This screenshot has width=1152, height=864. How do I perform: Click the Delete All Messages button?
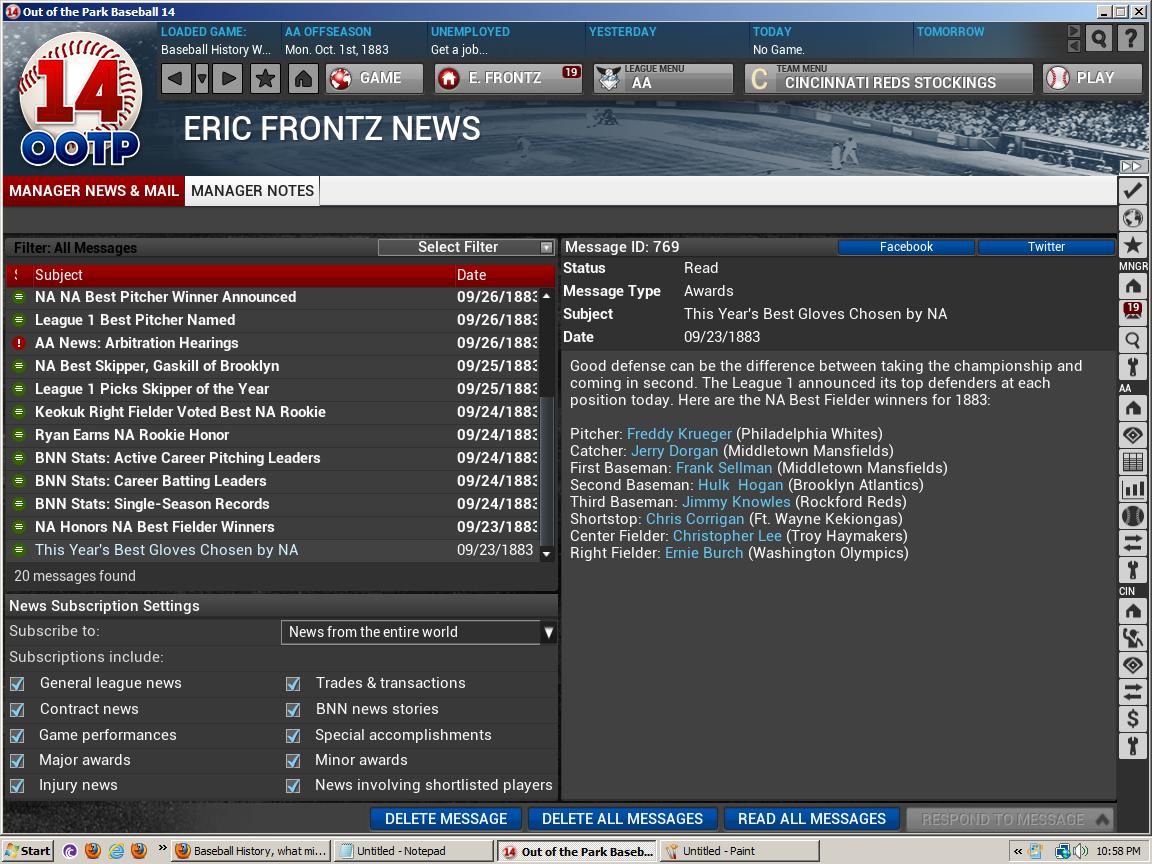(622, 818)
